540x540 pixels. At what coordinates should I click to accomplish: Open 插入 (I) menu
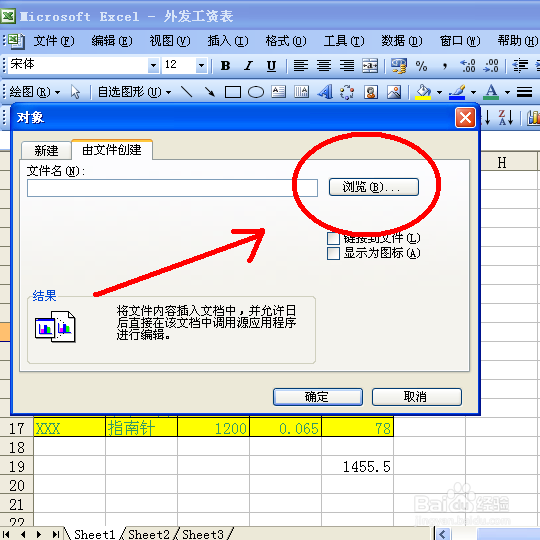(x=228, y=41)
